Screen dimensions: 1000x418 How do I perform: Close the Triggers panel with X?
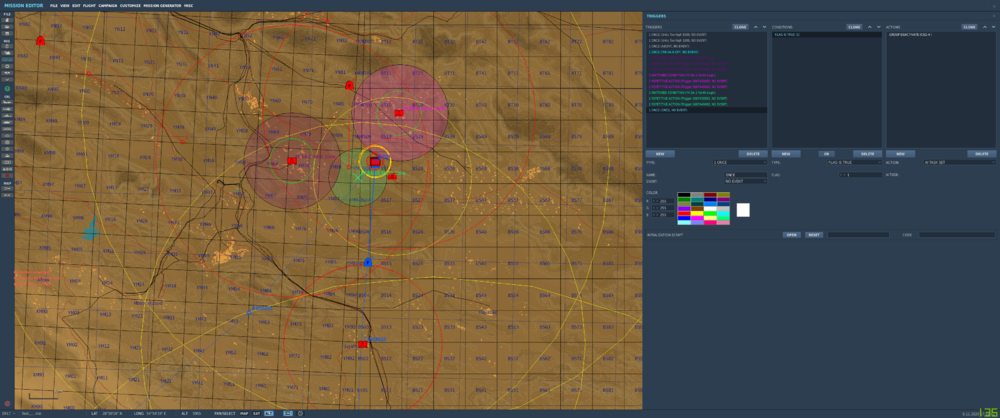pyautogui.click(x=992, y=15)
